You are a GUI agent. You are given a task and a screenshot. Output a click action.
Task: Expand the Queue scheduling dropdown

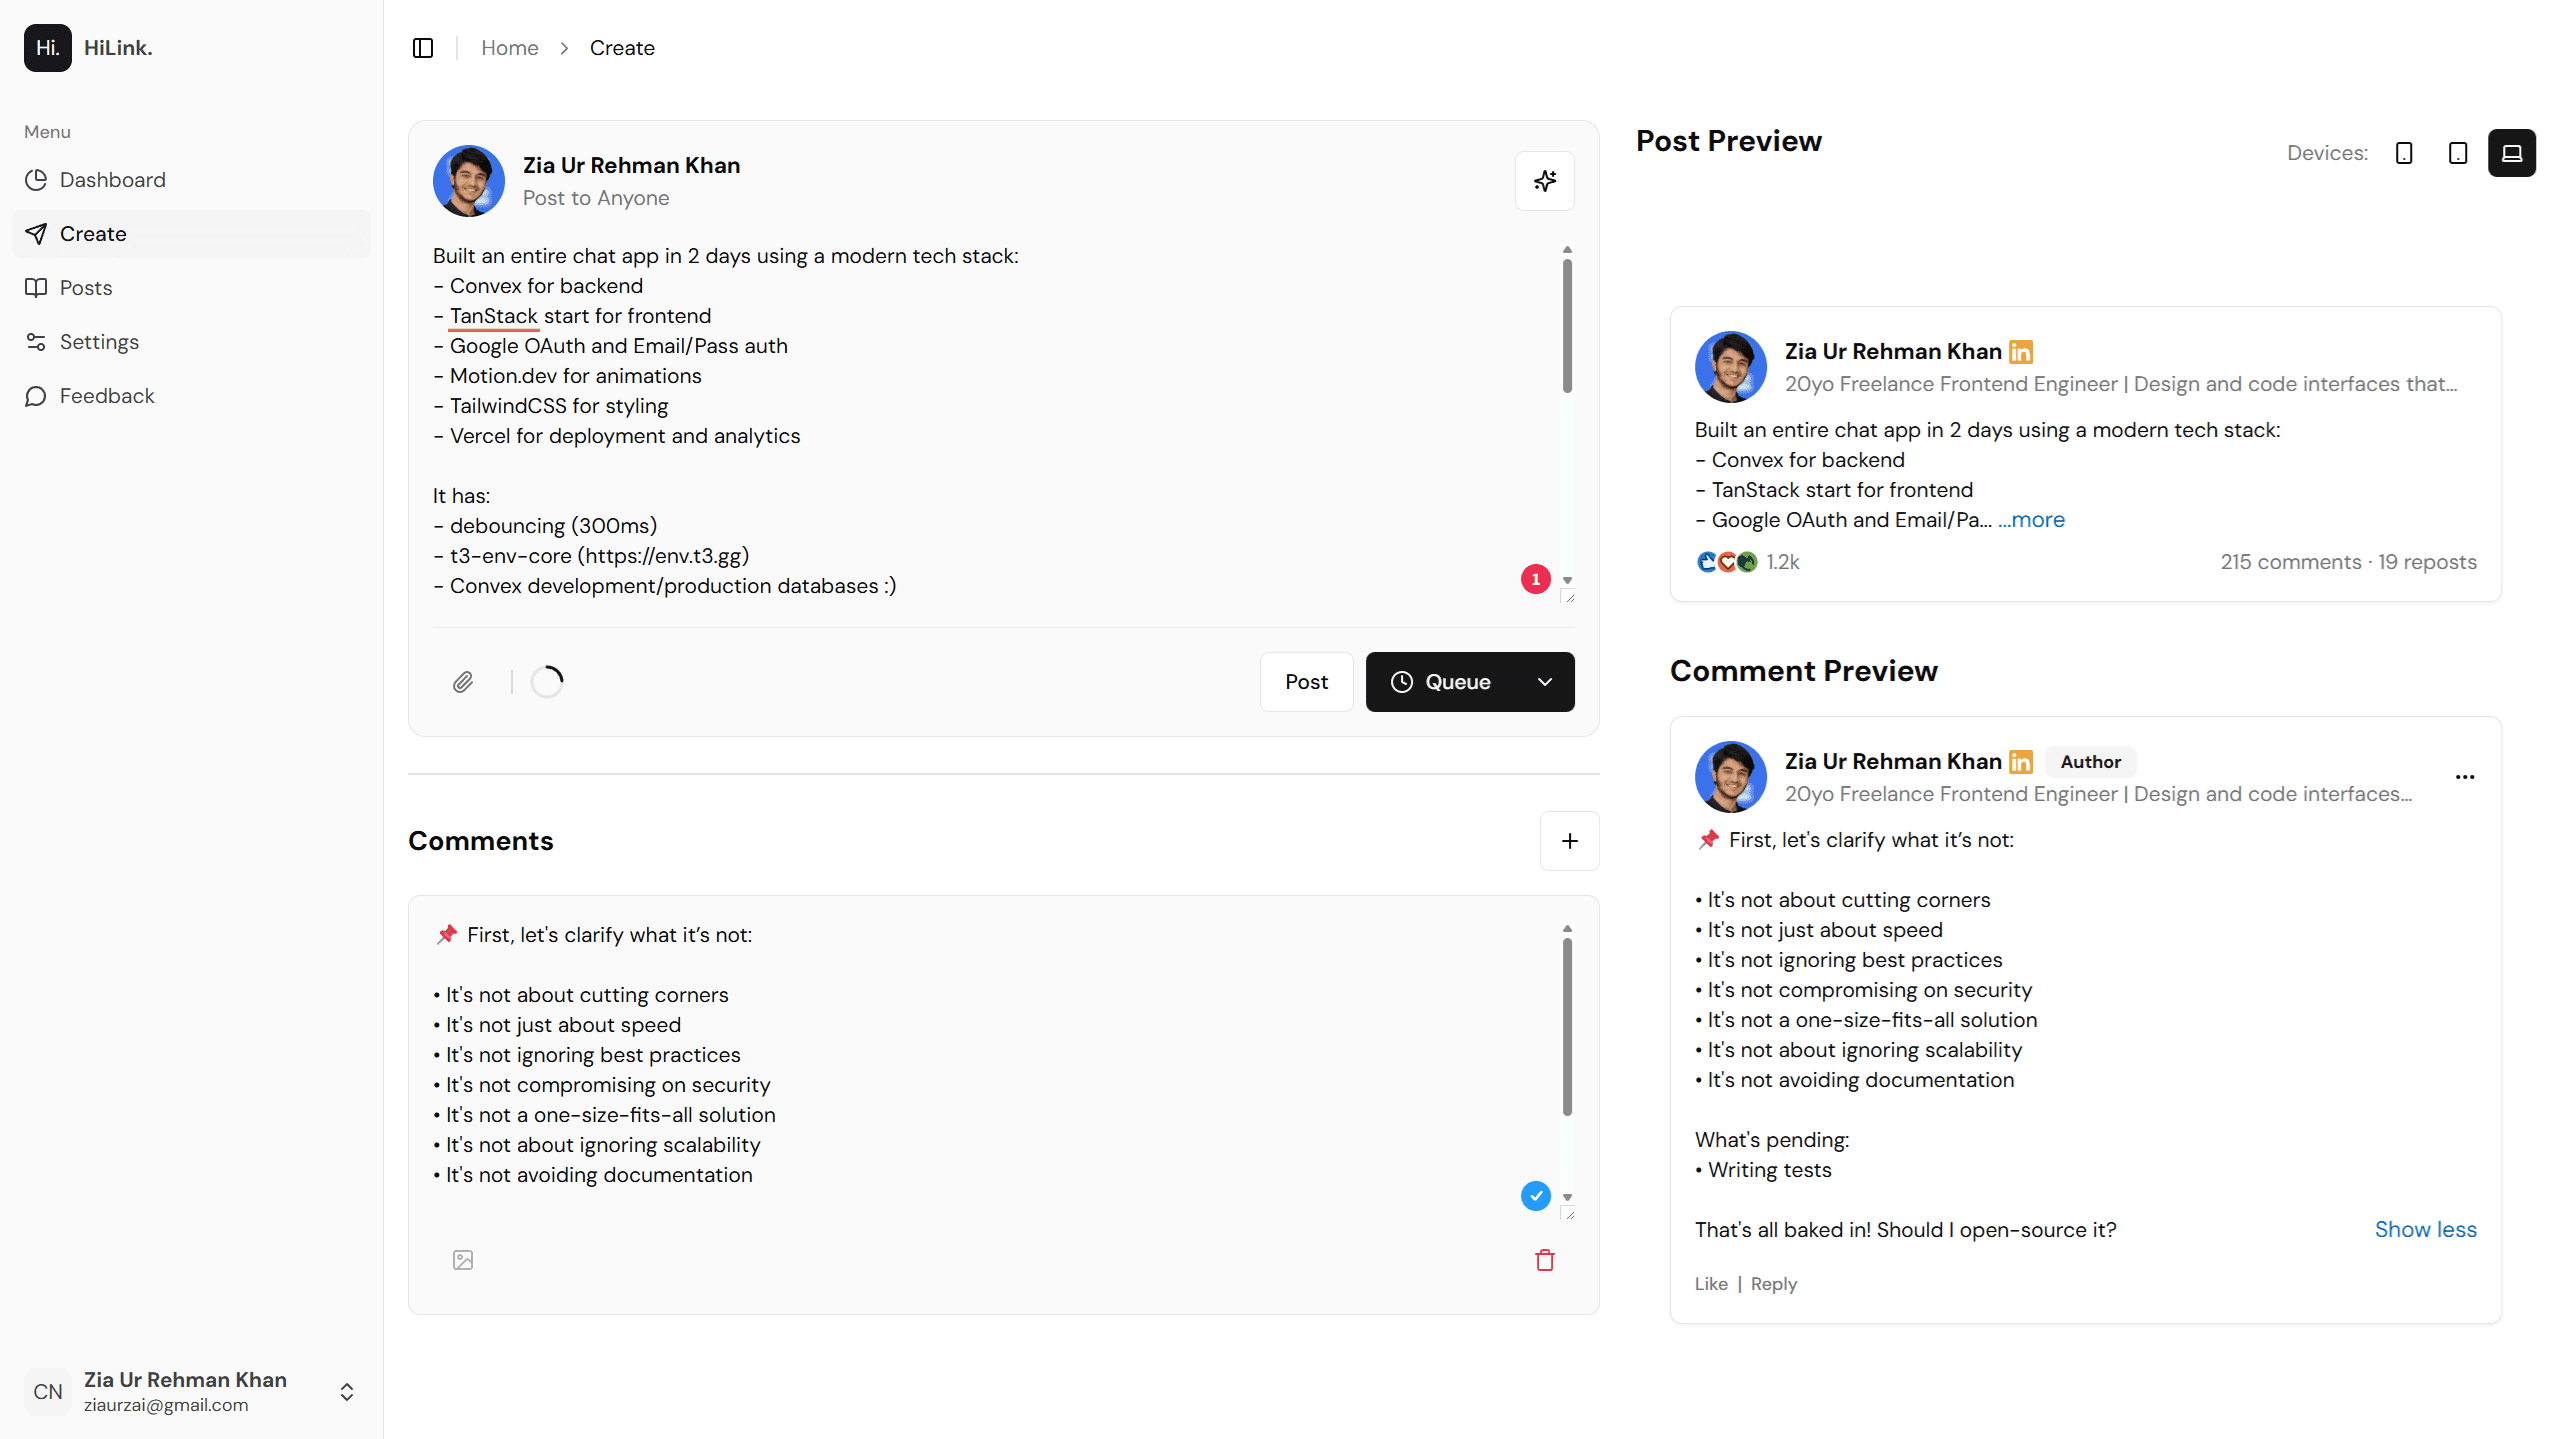tap(1544, 681)
